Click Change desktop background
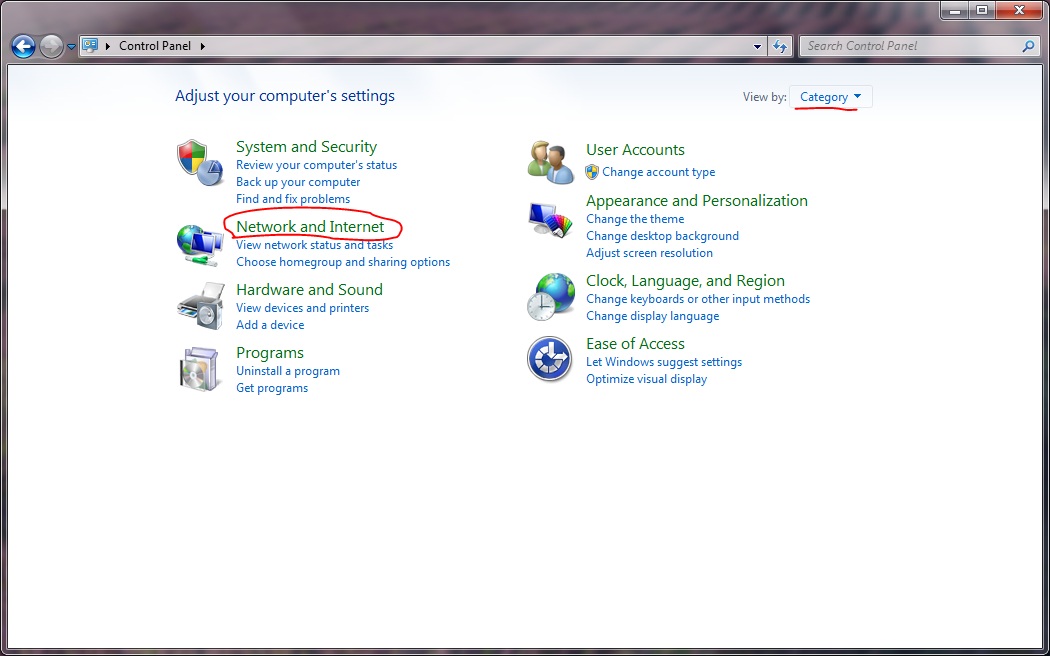 (662, 236)
